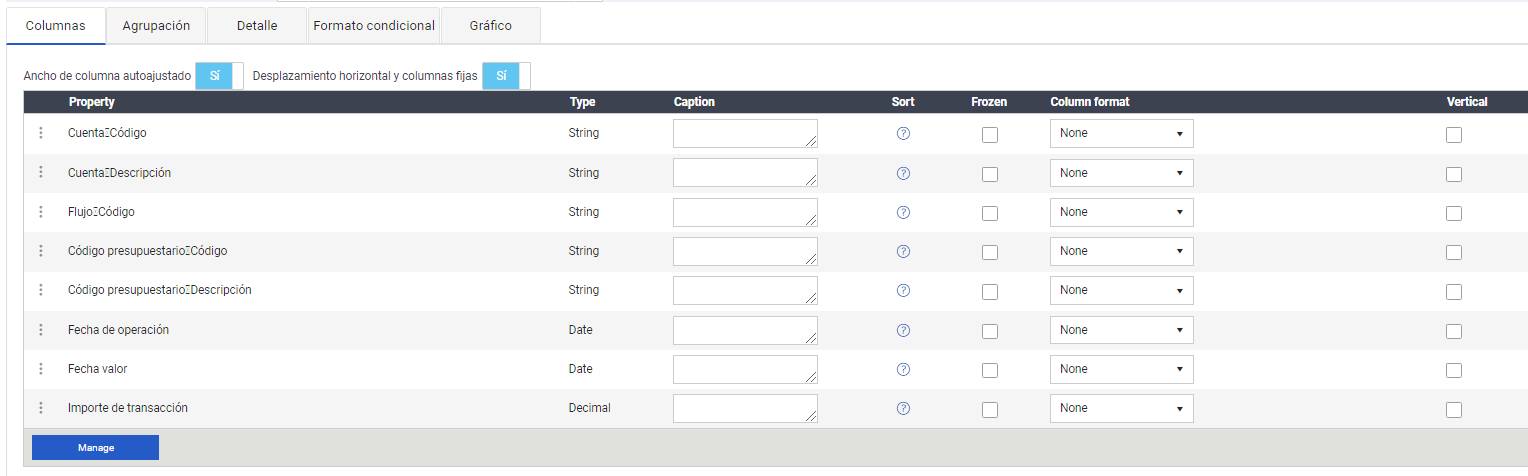1528x476 pixels.
Task: Toggle Ancho de columna autoajustado switch
Action: (219, 76)
